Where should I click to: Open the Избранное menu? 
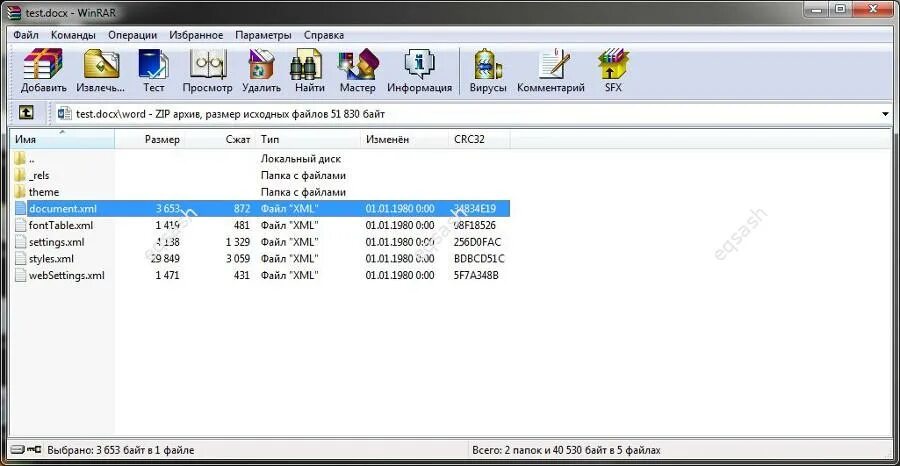pyautogui.click(x=196, y=35)
